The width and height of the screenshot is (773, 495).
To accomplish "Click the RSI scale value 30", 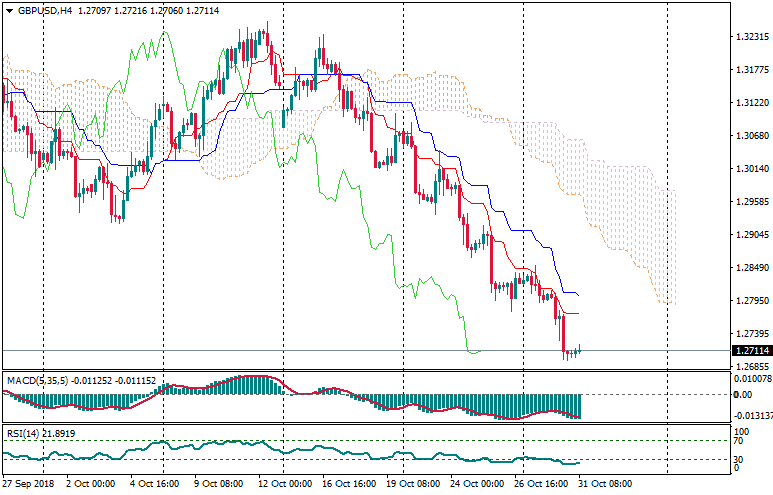I will click(x=738, y=459).
